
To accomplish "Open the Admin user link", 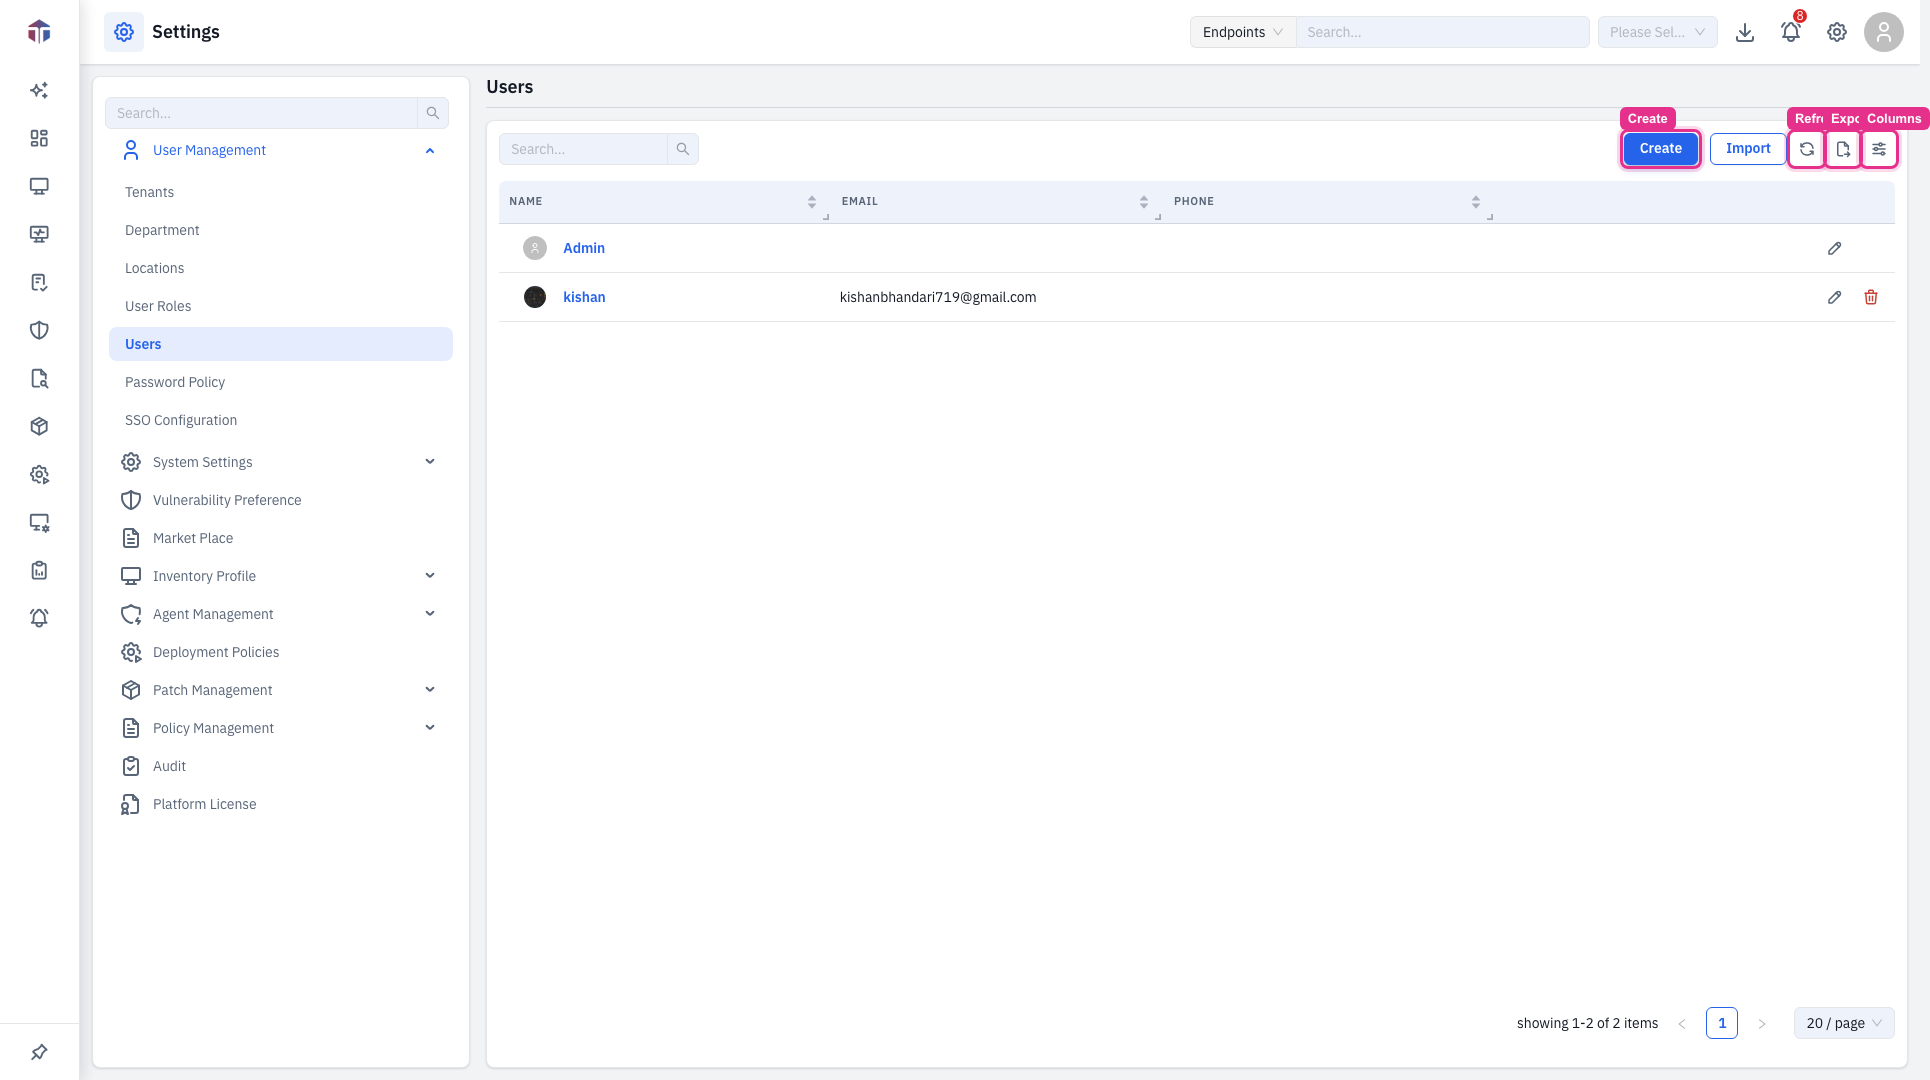I will (x=584, y=248).
